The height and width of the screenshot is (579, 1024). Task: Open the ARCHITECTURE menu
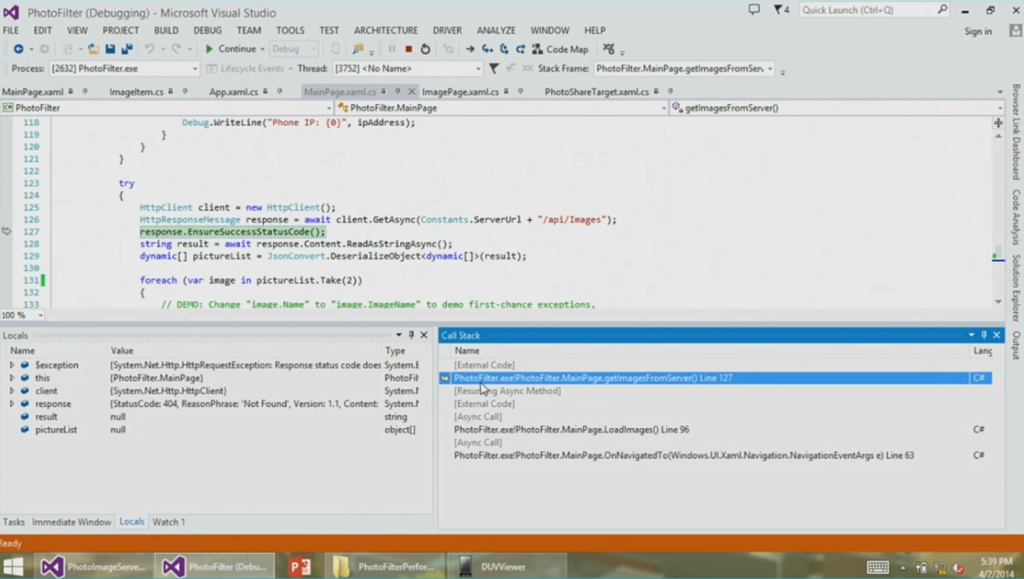tap(386, 30)
